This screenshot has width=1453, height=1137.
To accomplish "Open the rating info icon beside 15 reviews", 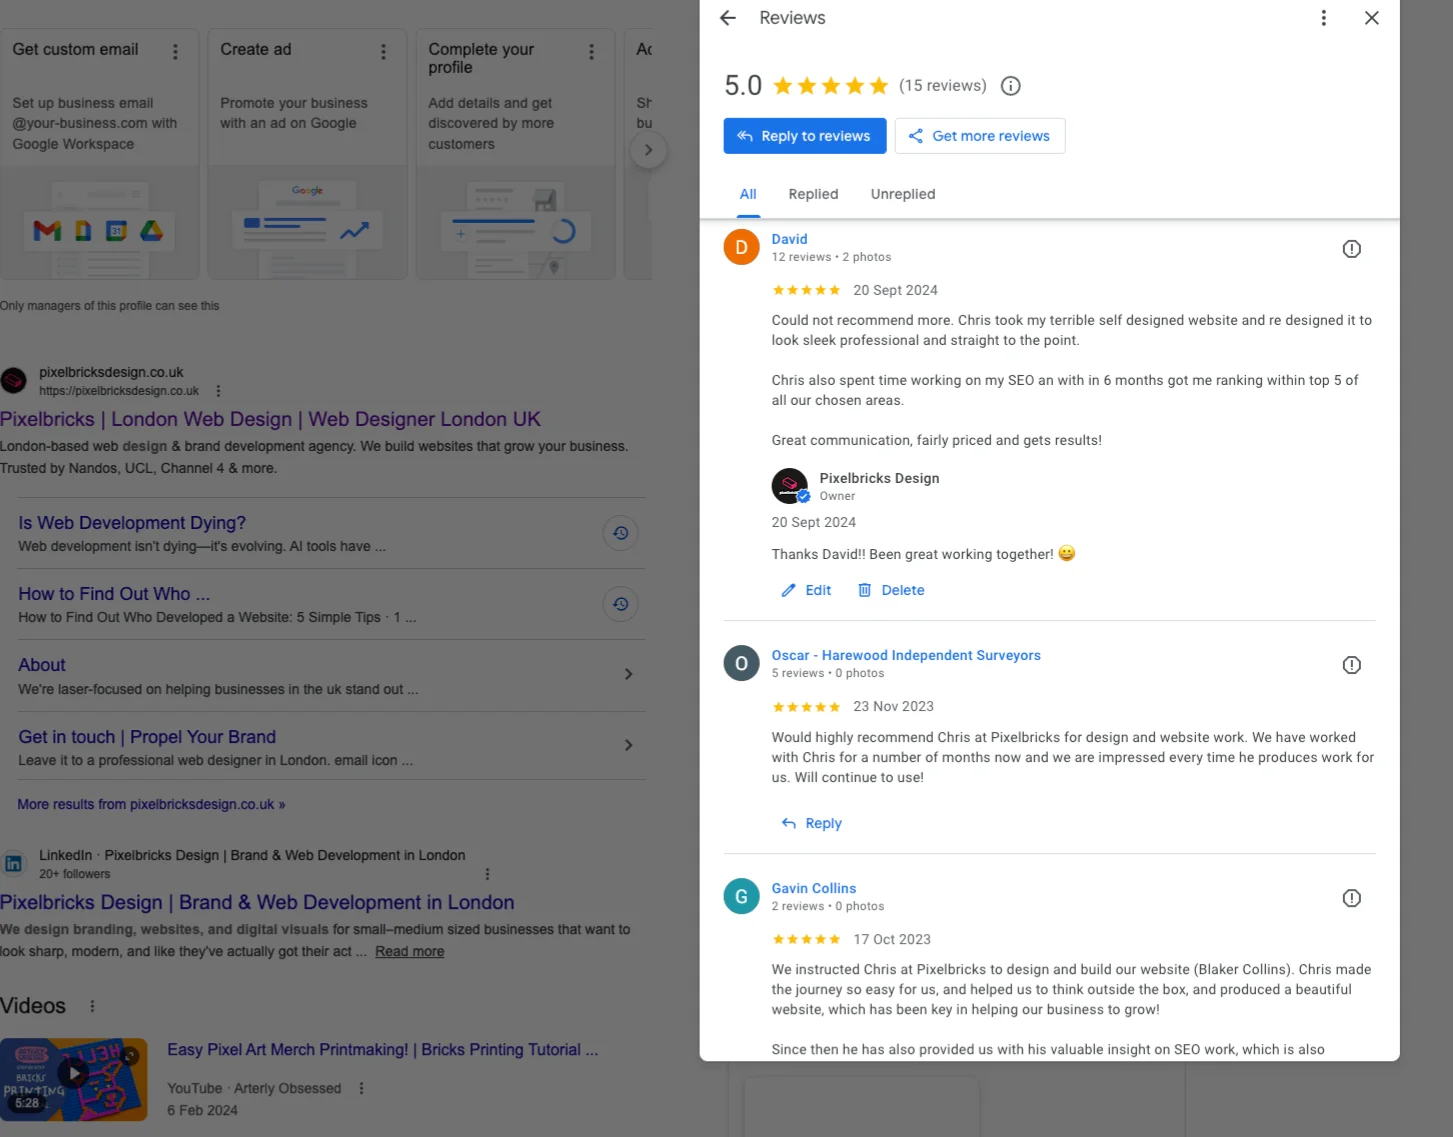I will (1011, 86).
